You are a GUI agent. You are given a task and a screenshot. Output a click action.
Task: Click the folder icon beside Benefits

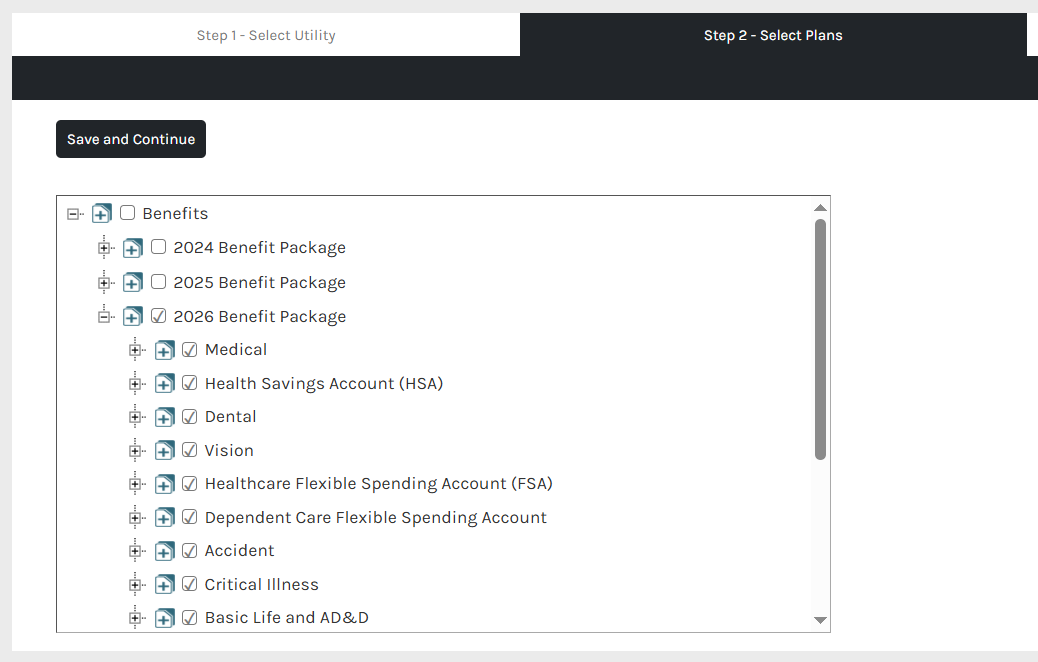coord(101,213)
